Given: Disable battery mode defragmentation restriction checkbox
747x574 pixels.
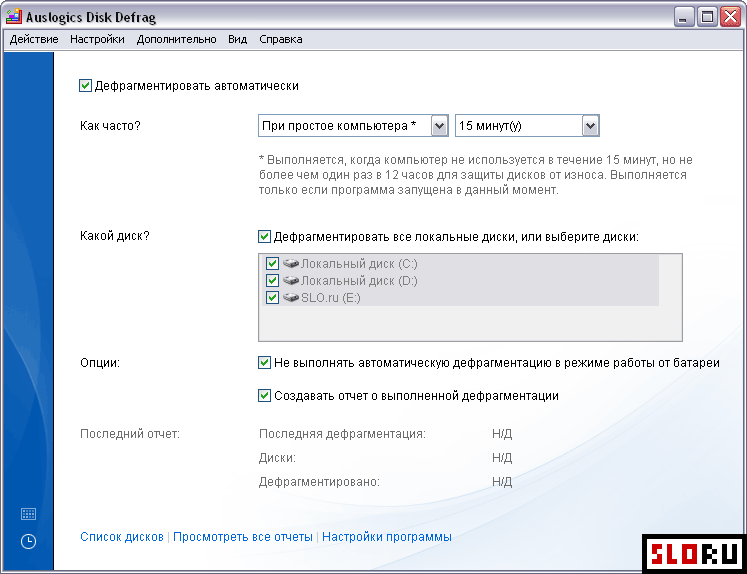Looking at the screenshot, I should point(264,363).
